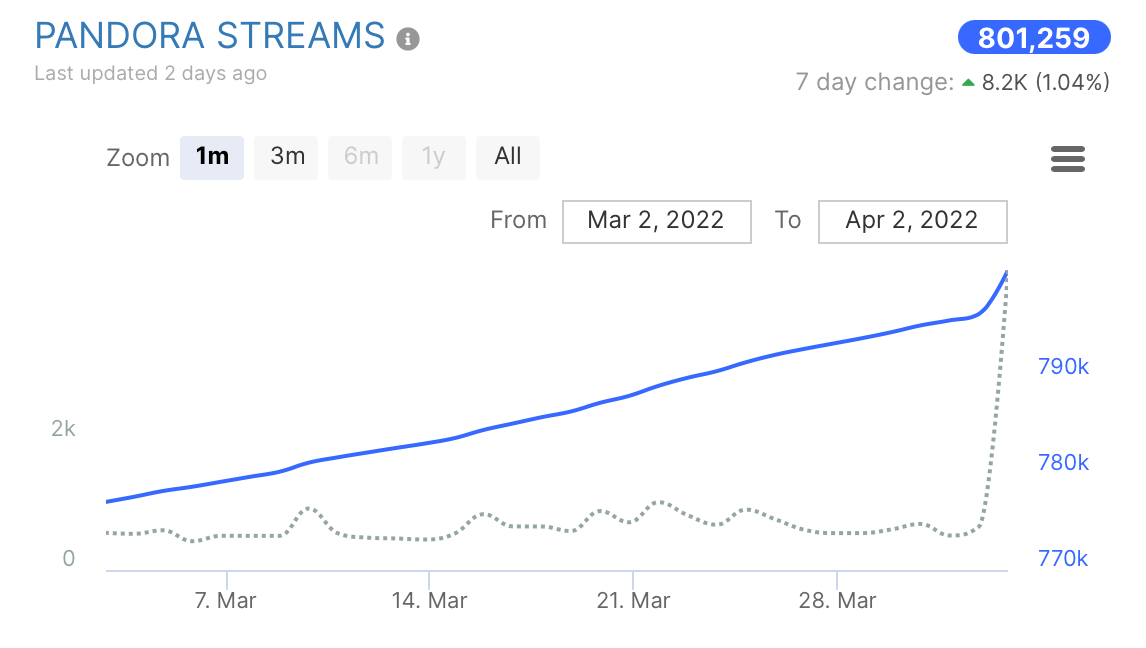Click the 28. Mar x-axis label
This screenshot has width=1146, height=648.
point(838,601)
